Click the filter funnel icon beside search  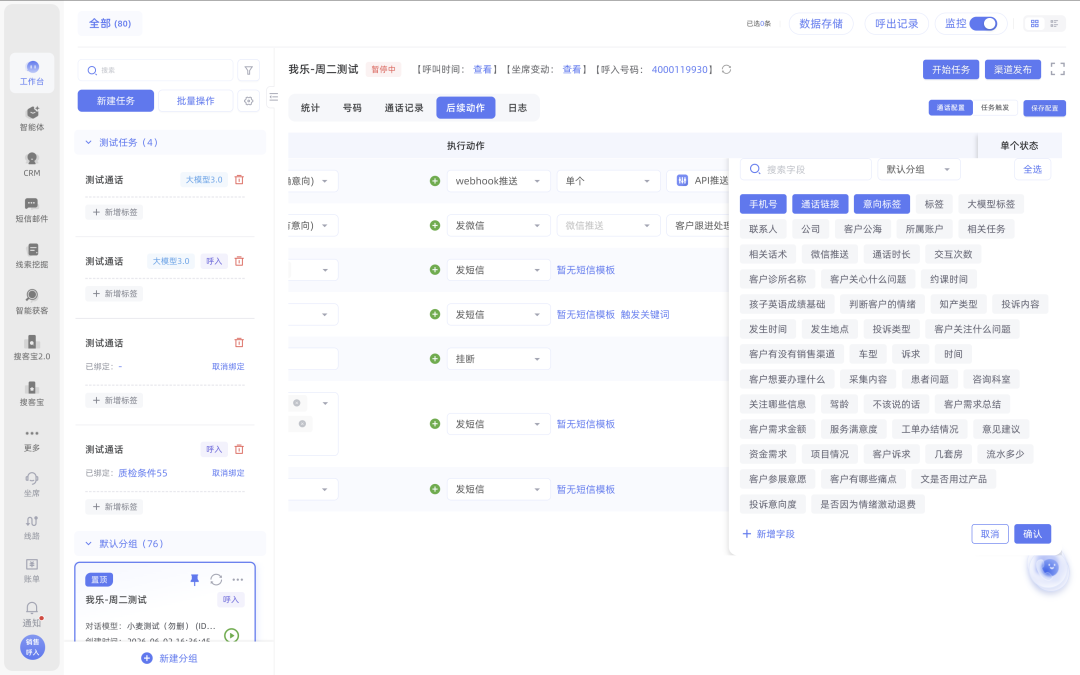pyautogui.click(x=249, y=70)
